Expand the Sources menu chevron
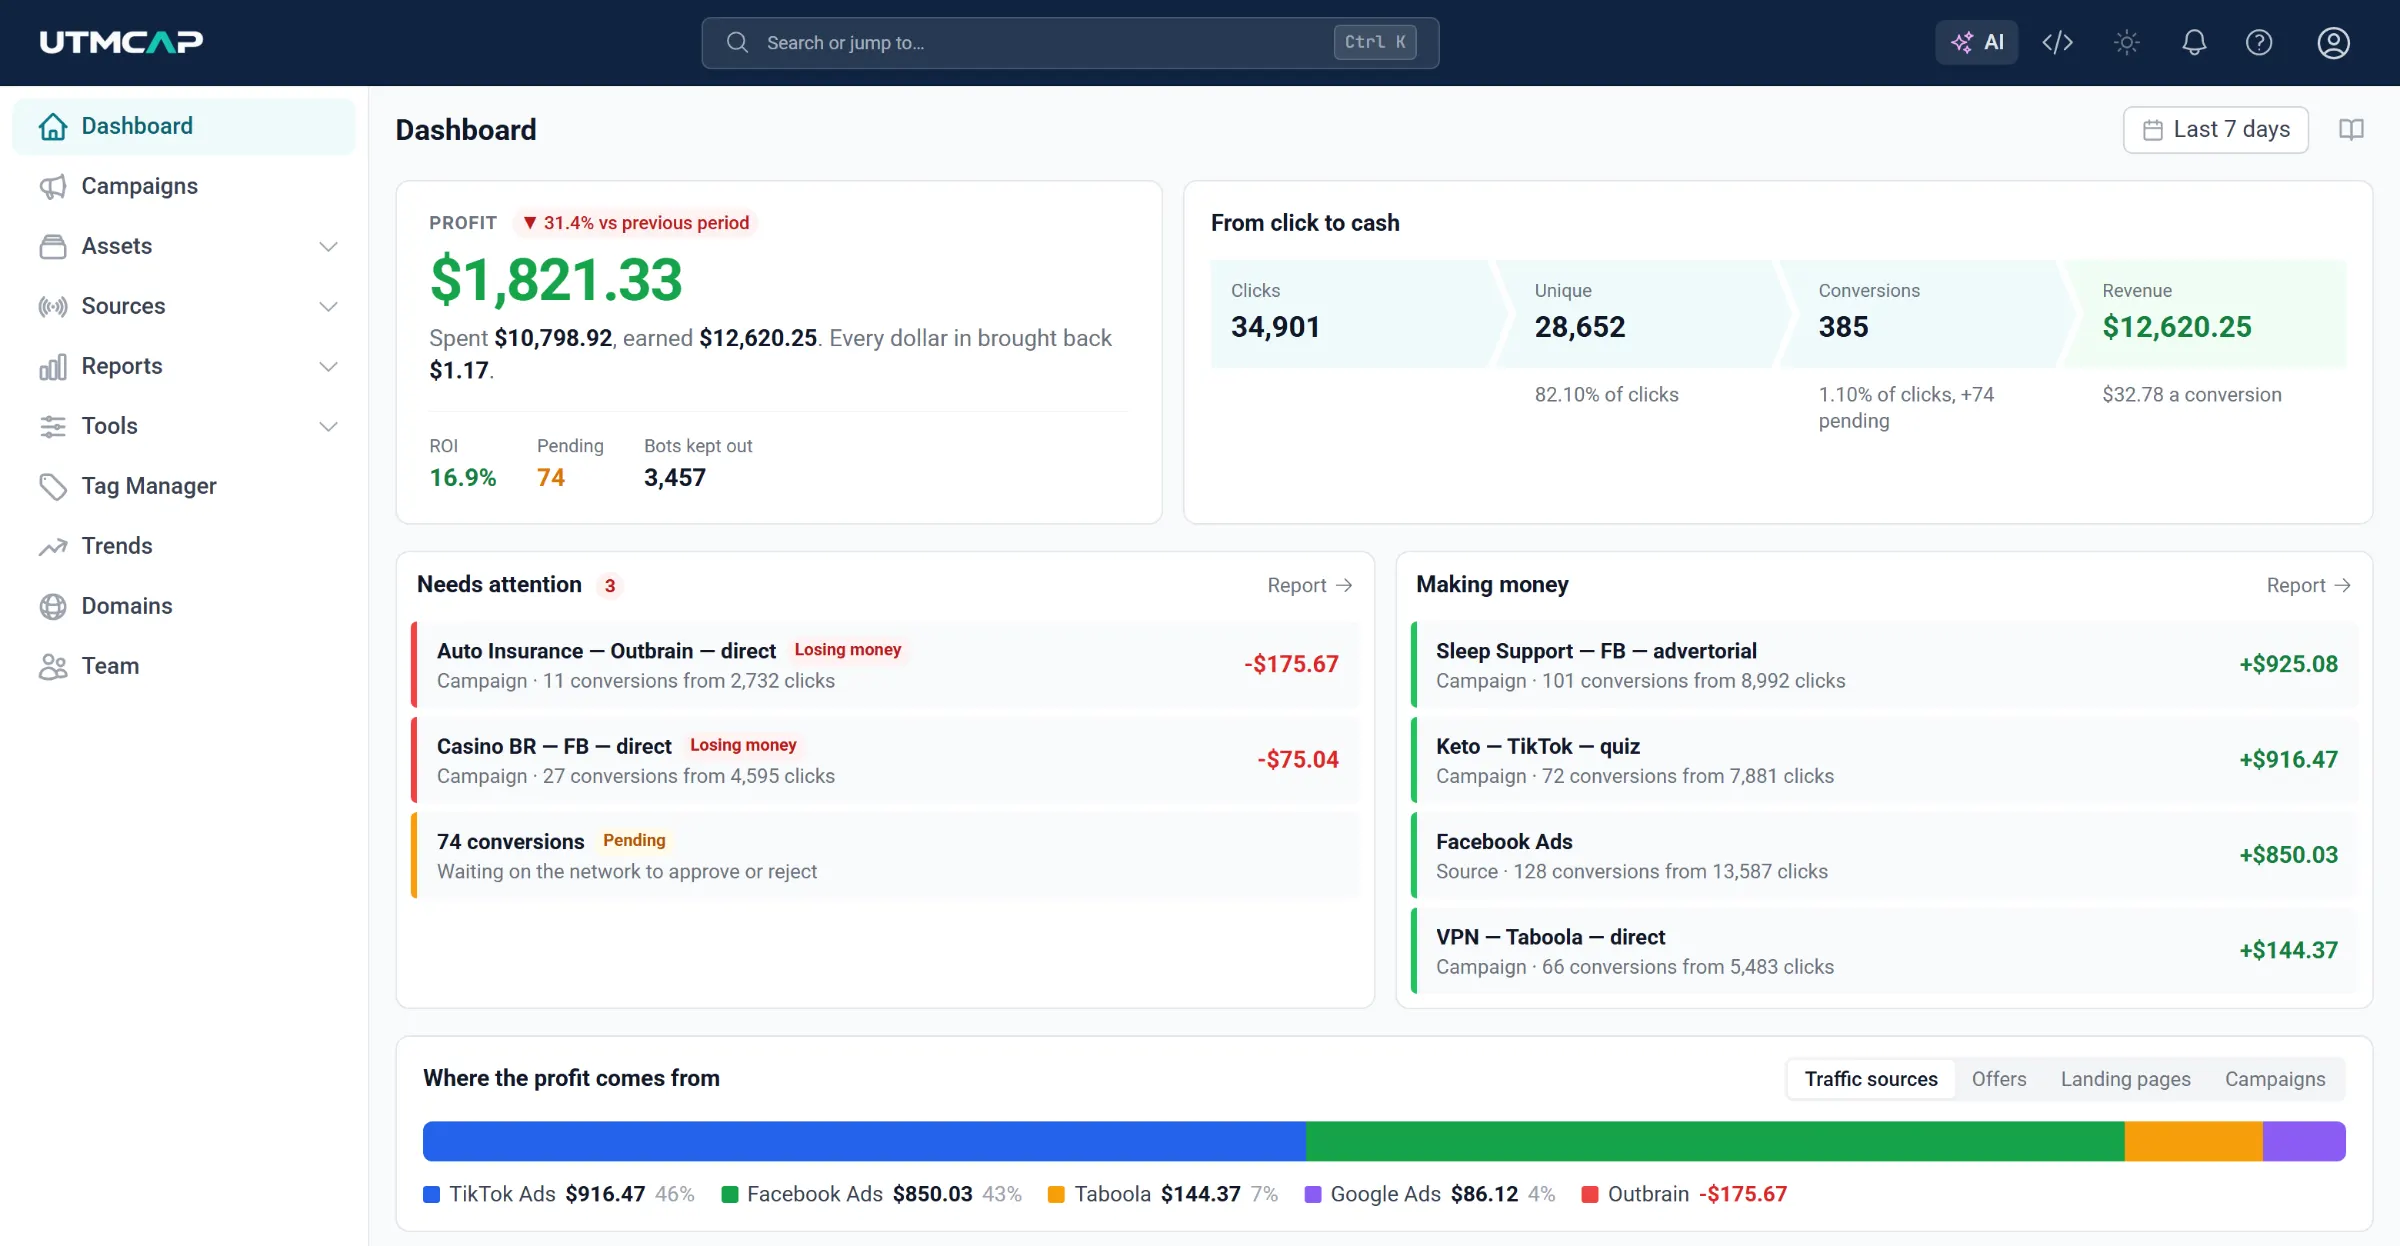The height and width of the screenshot is (1246, 2400). [328, 306]
